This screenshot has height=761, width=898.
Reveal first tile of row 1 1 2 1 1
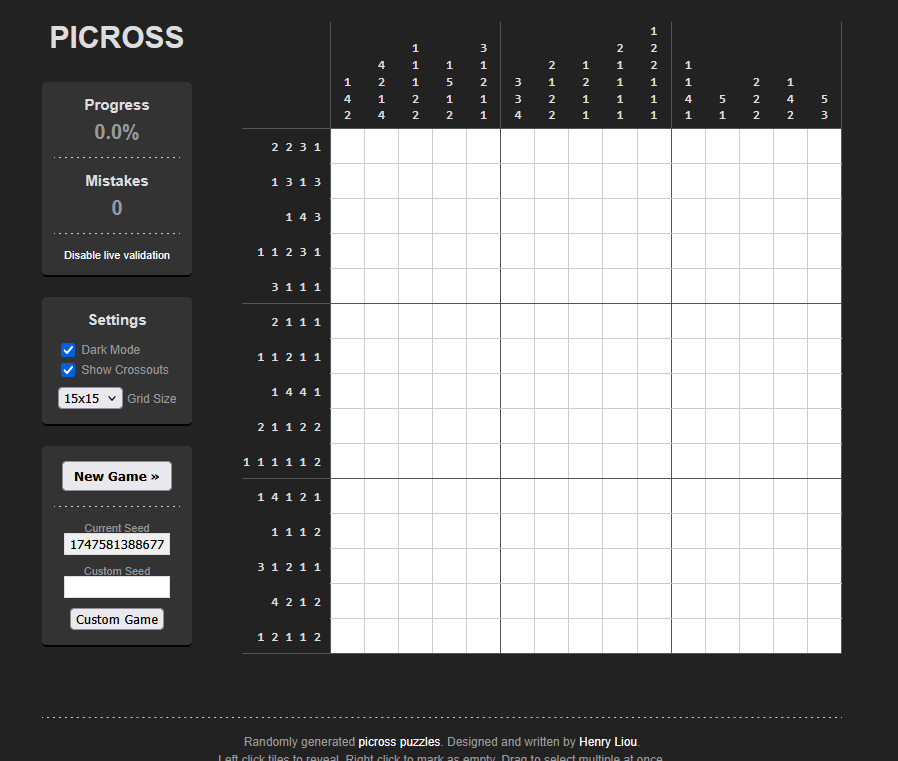tap(348, 356)
